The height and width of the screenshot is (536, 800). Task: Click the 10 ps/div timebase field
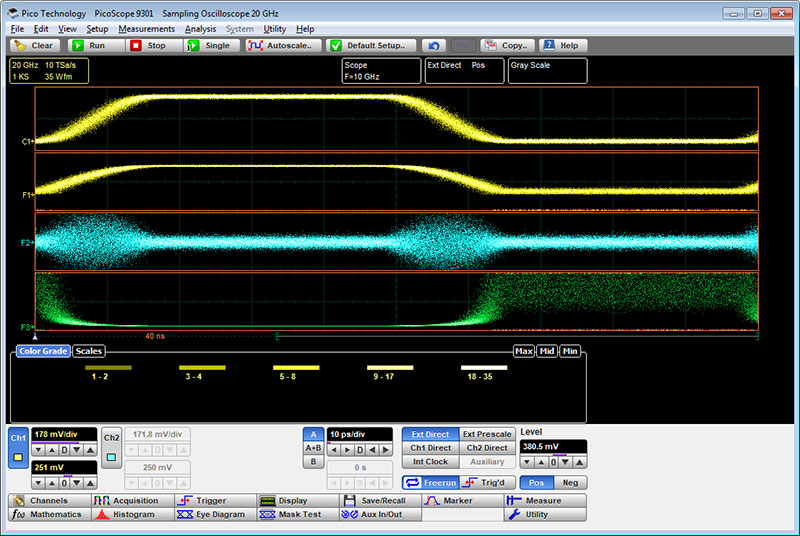click(x=362, y=435)
